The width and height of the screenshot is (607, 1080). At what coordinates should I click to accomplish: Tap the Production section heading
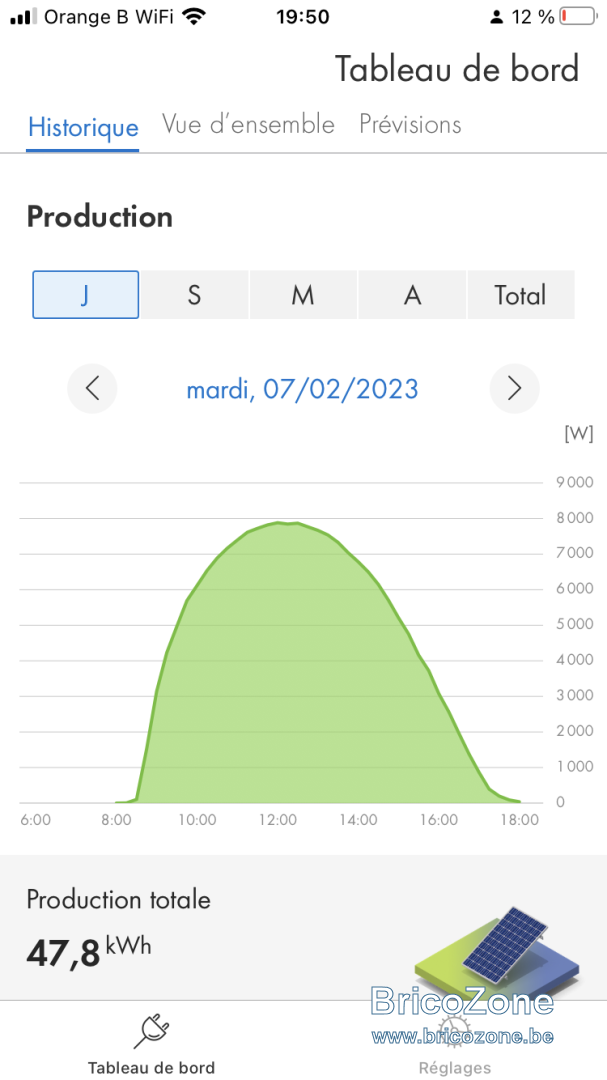pyautogui.click(x=100, y=218)
